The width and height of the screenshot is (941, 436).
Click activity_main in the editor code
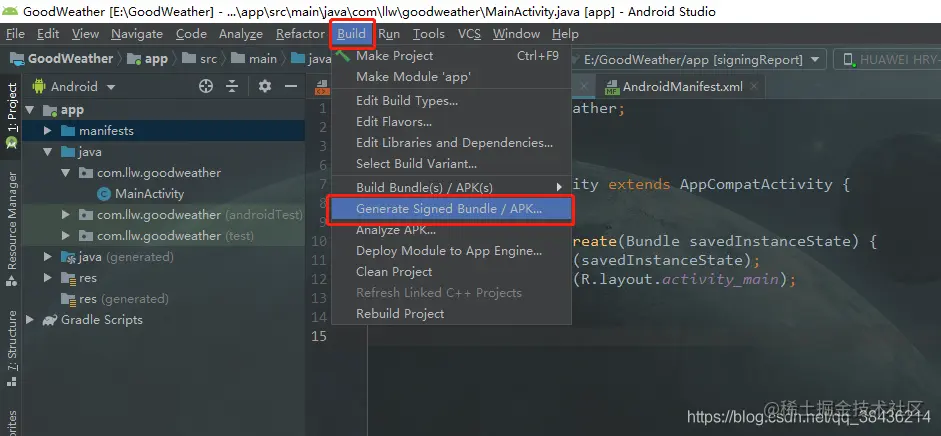click(x=720, y=279)
